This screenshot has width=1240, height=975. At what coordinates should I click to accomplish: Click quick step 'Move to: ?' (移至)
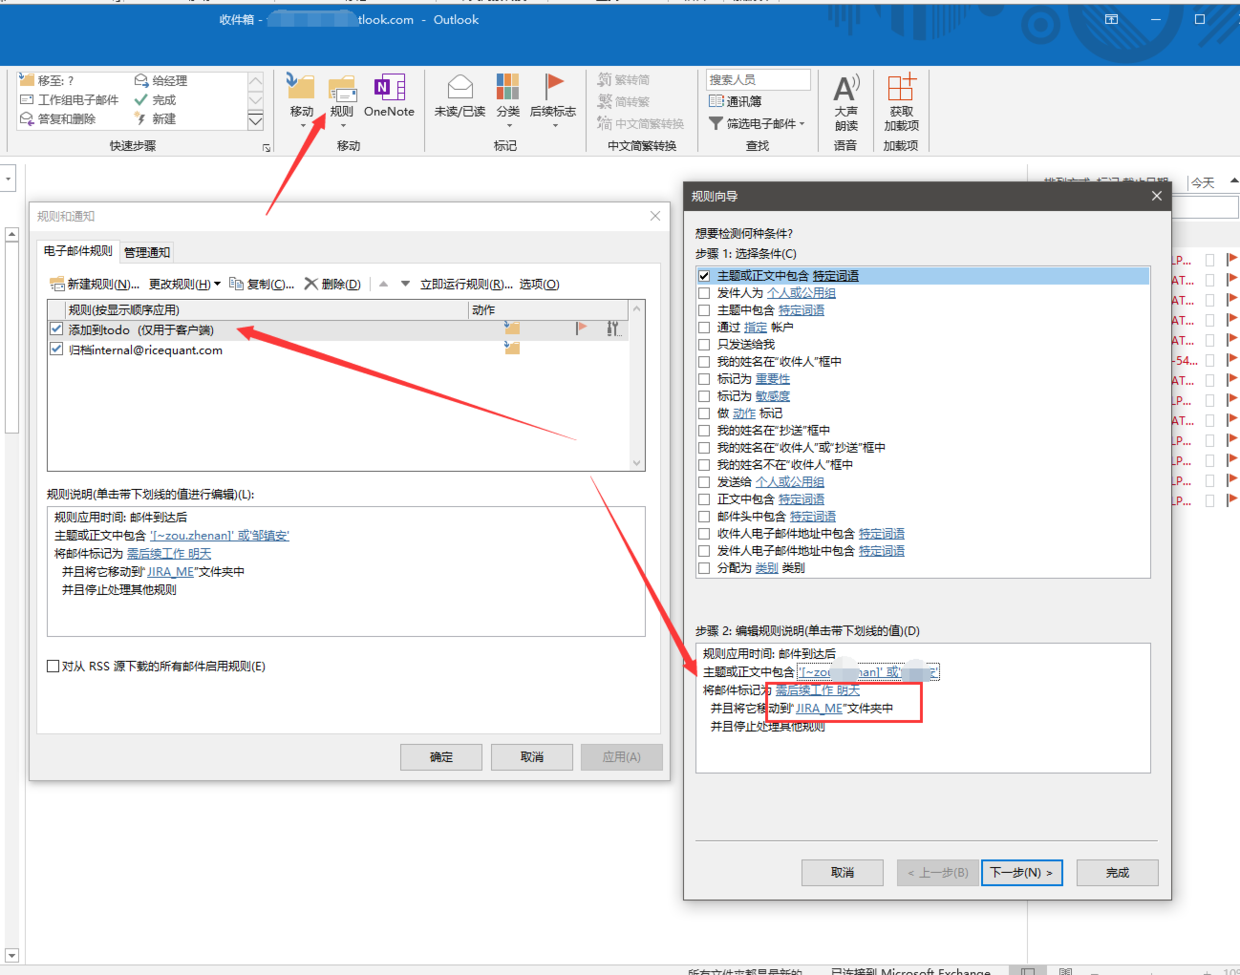pos(47,80)
